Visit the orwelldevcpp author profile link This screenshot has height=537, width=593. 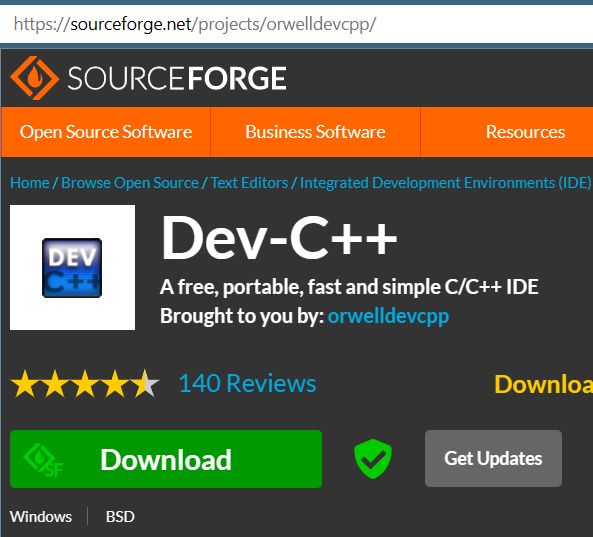(x=388, y=316)
